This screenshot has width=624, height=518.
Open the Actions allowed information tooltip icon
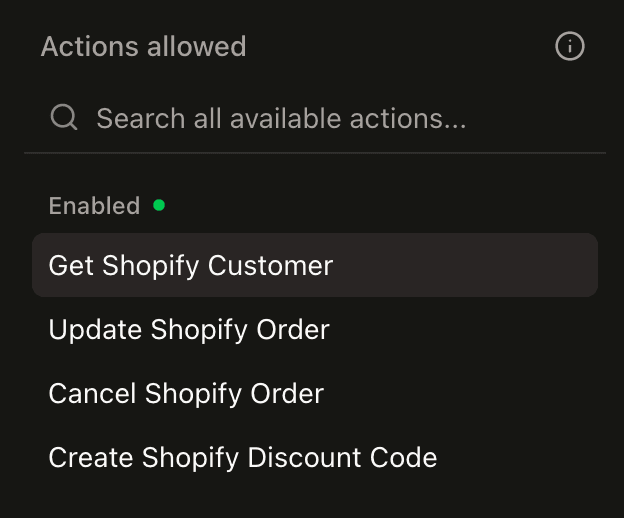570,46
